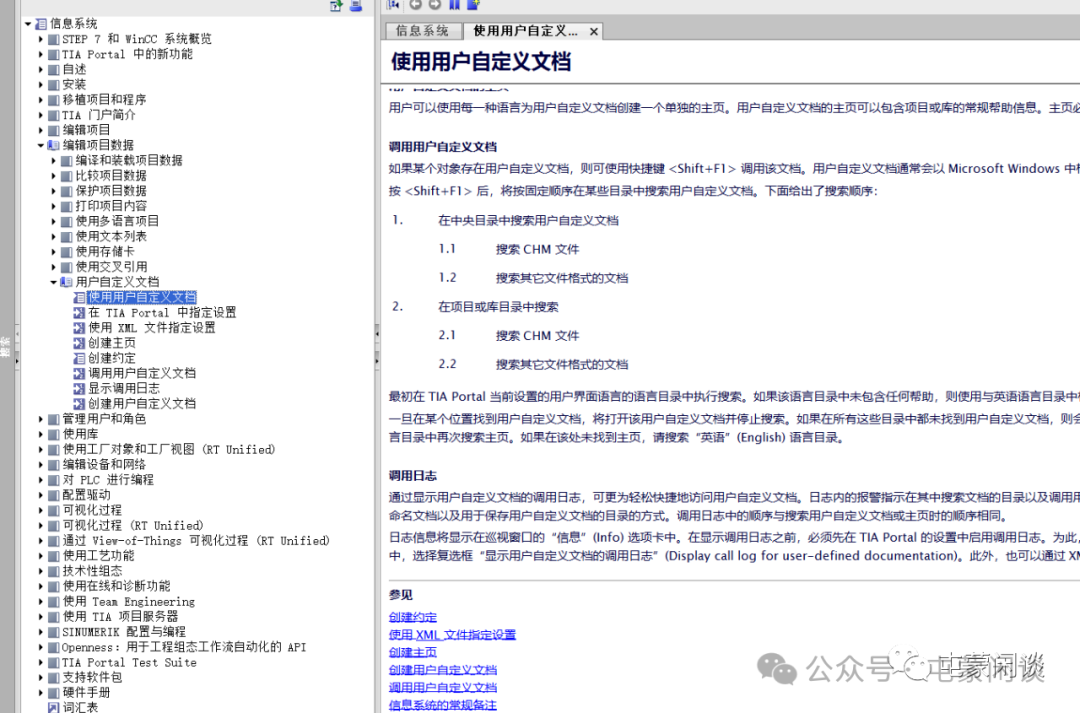The width and height of the screenshot is (1080, 713).
Task: Select 比较项目数据 in the tree
Action: tap(111, 176)
